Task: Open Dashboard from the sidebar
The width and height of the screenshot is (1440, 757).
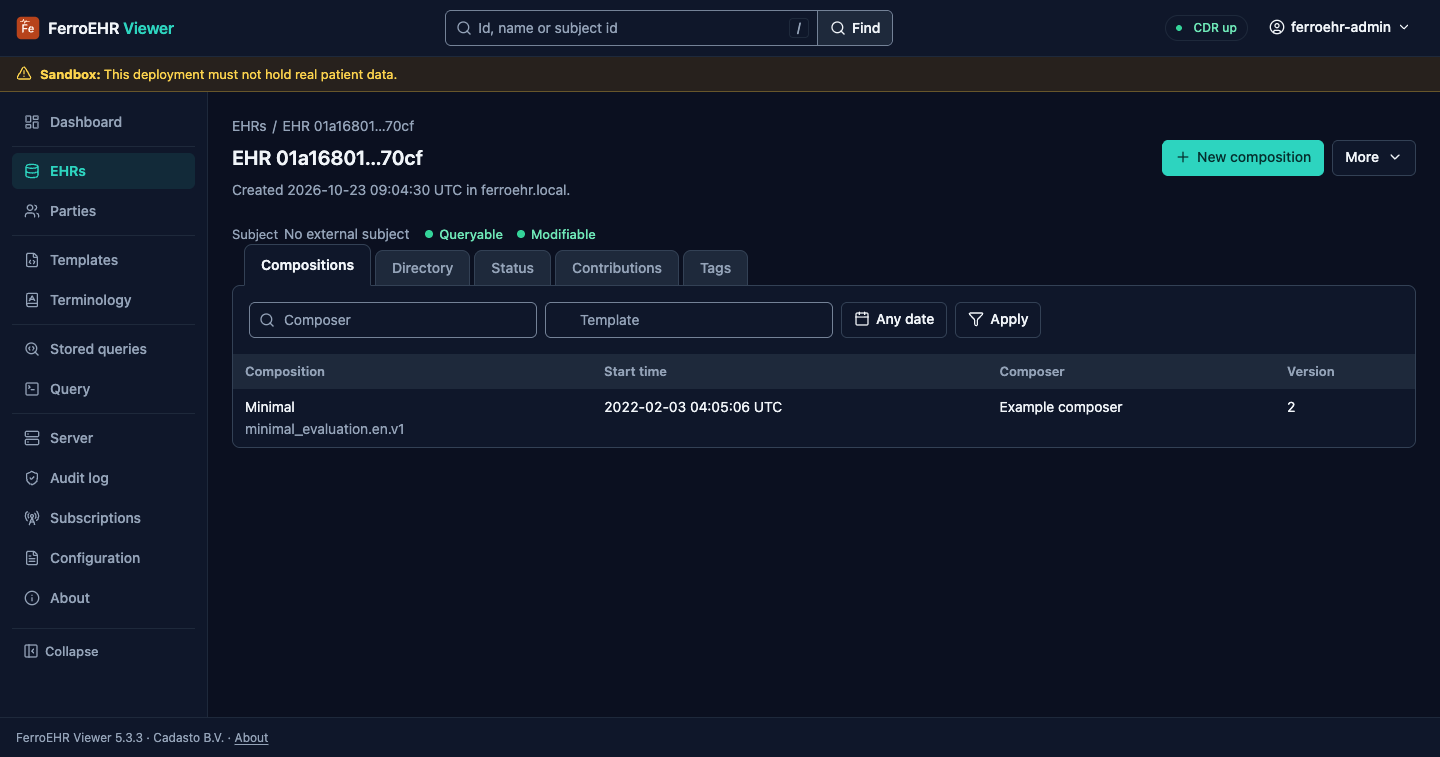Action: 103,122
